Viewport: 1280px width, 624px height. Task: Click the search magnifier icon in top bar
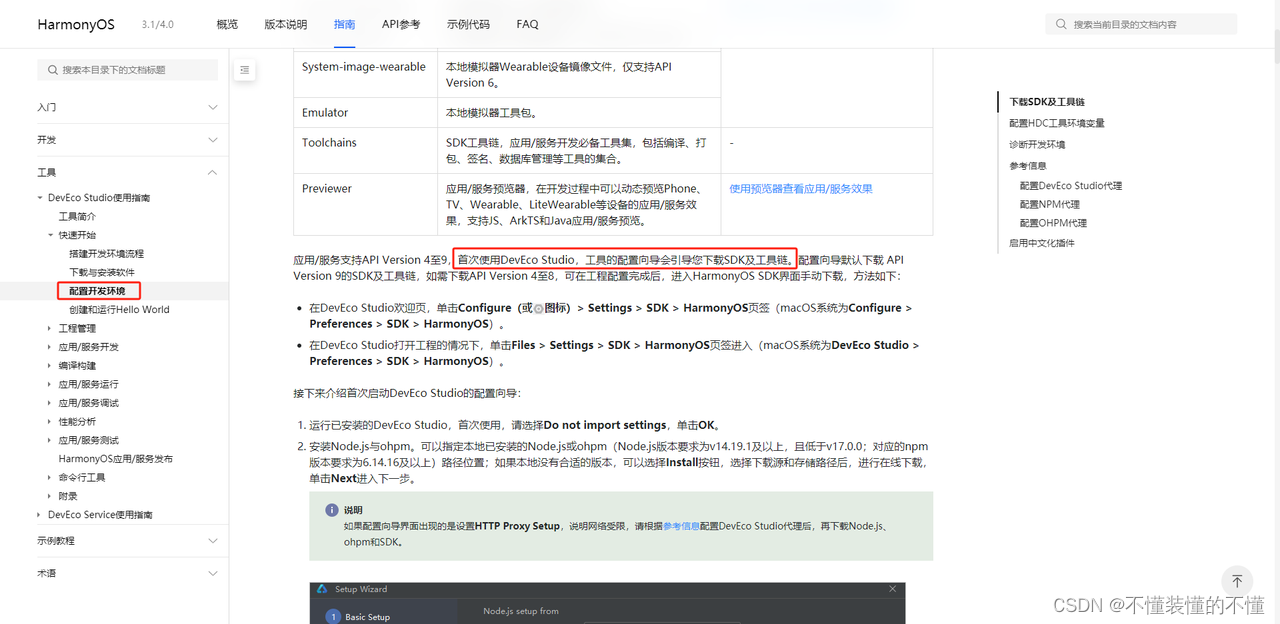coord(1061,24)
